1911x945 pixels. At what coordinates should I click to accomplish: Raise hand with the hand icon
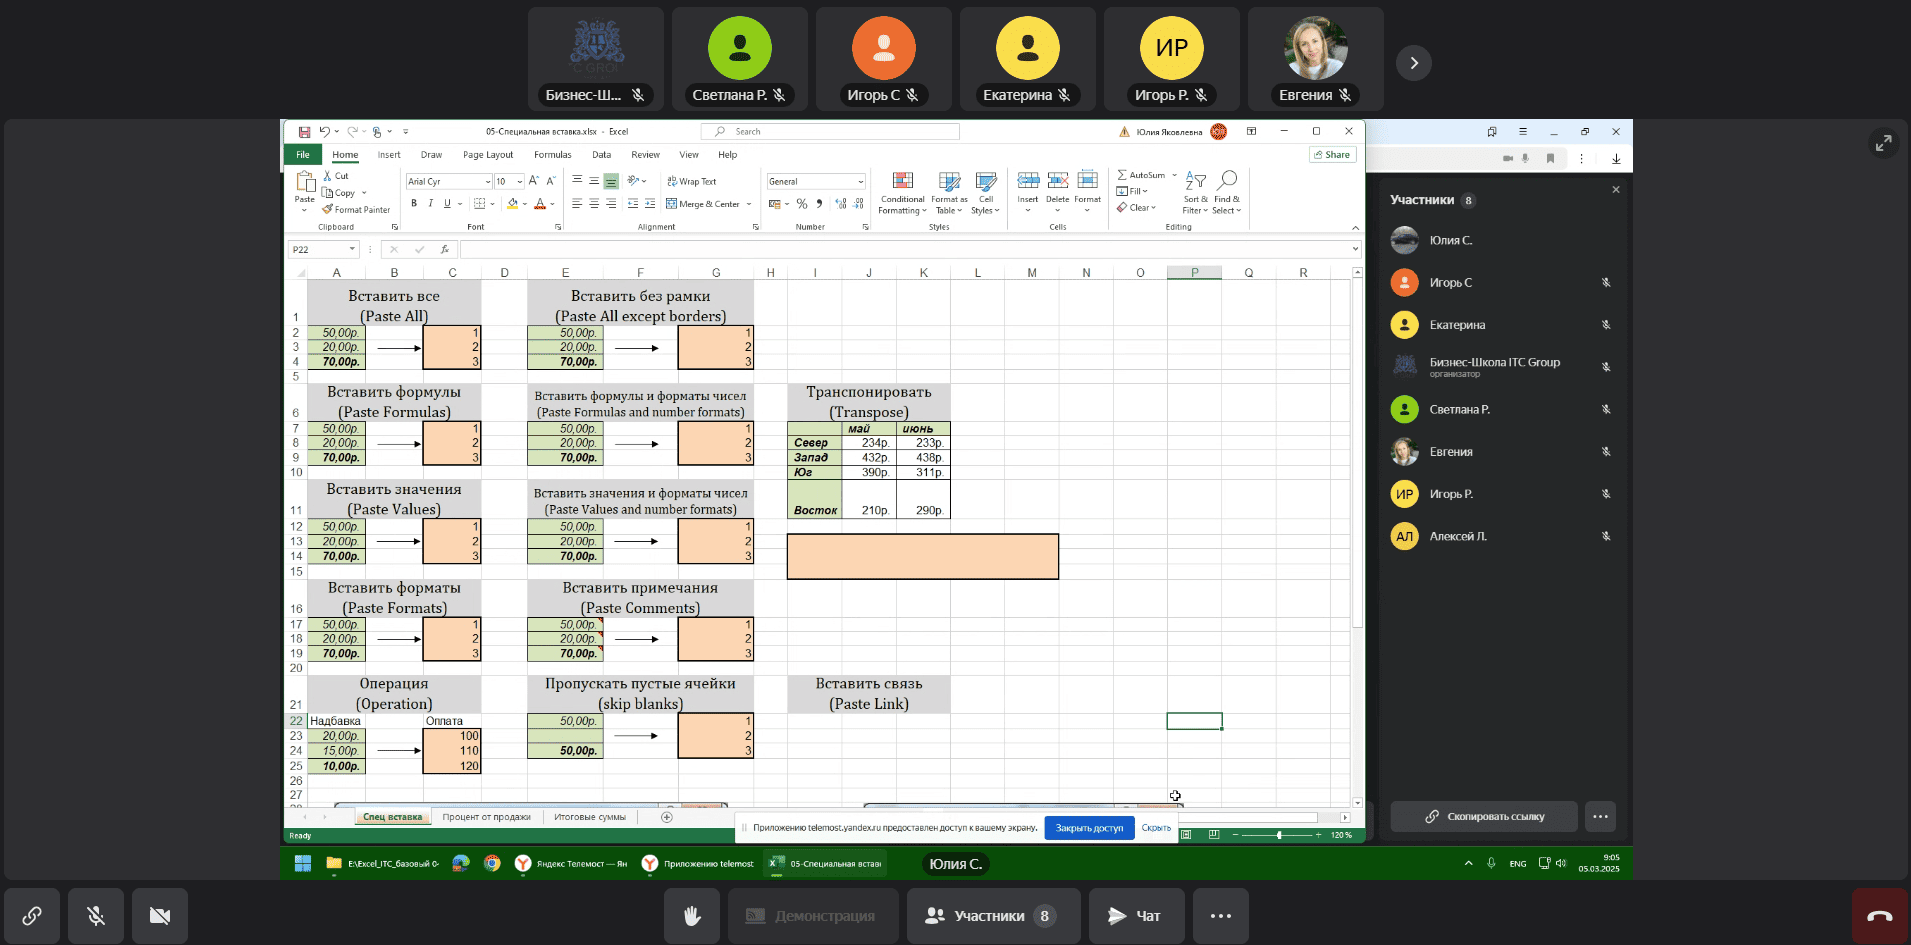coord(691,915)
